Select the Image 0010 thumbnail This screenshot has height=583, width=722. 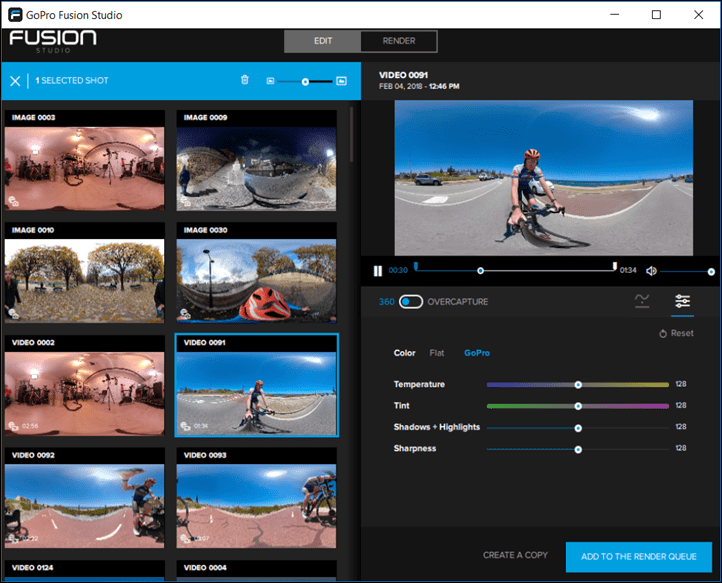point(84,273)
